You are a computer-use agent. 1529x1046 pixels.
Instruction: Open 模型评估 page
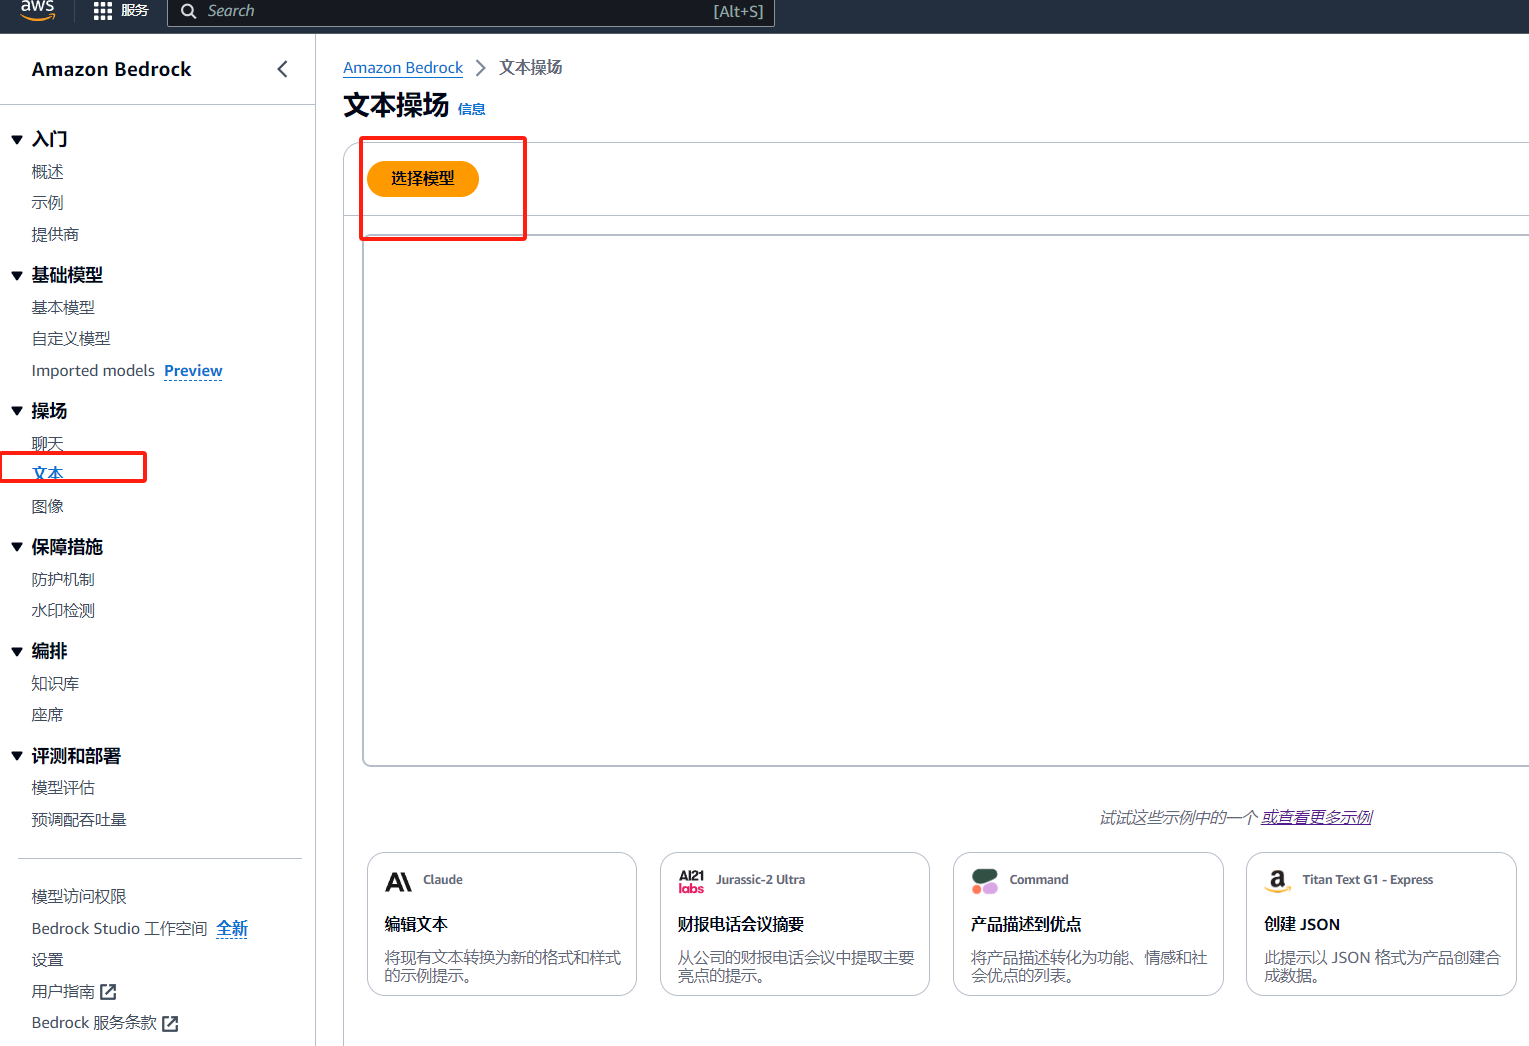click(x=63, y=788)
